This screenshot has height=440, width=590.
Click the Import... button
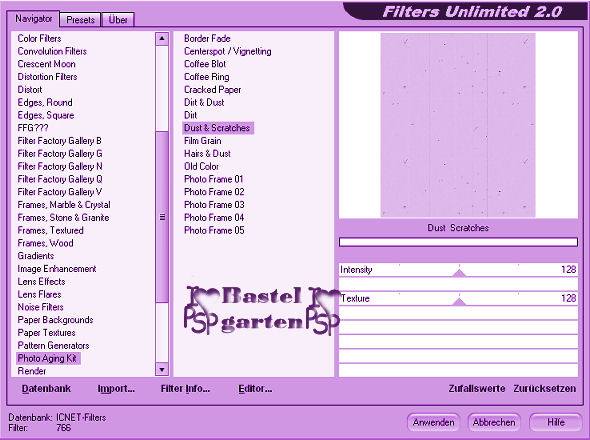116,389
